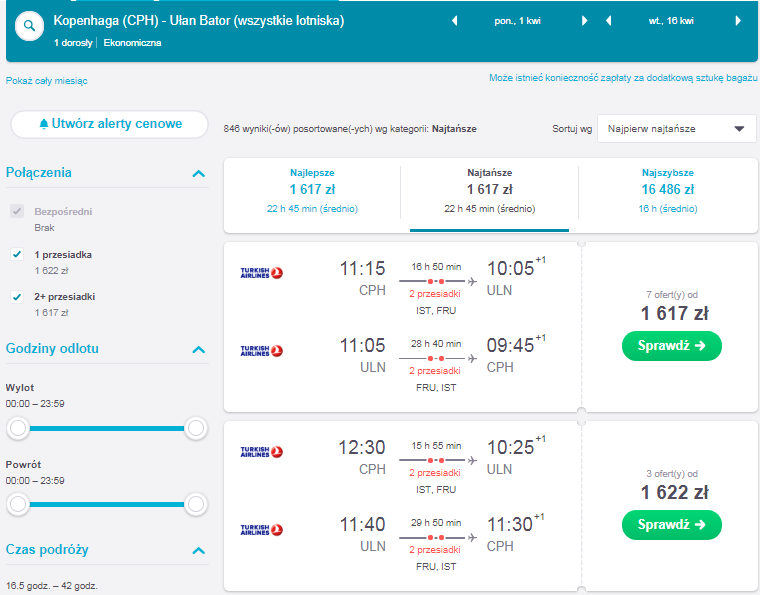Click Turkish Airlines logo for 12:30 flight
This screenshot has width=760, height=595.
(x=262, y=452)
